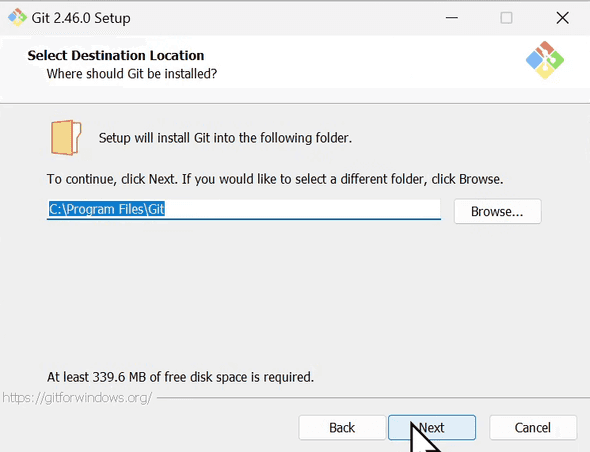Click the 'Setup will install Git' message

pos(225,138)
